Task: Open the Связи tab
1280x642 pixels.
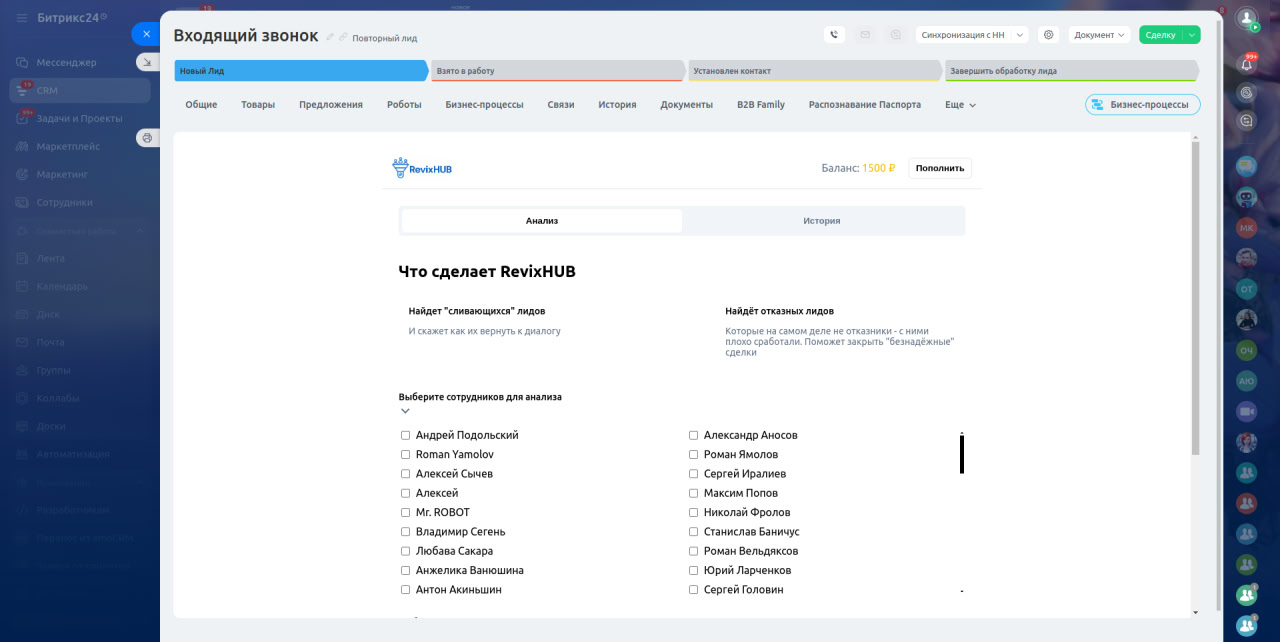Action: (x=561, y=104)
